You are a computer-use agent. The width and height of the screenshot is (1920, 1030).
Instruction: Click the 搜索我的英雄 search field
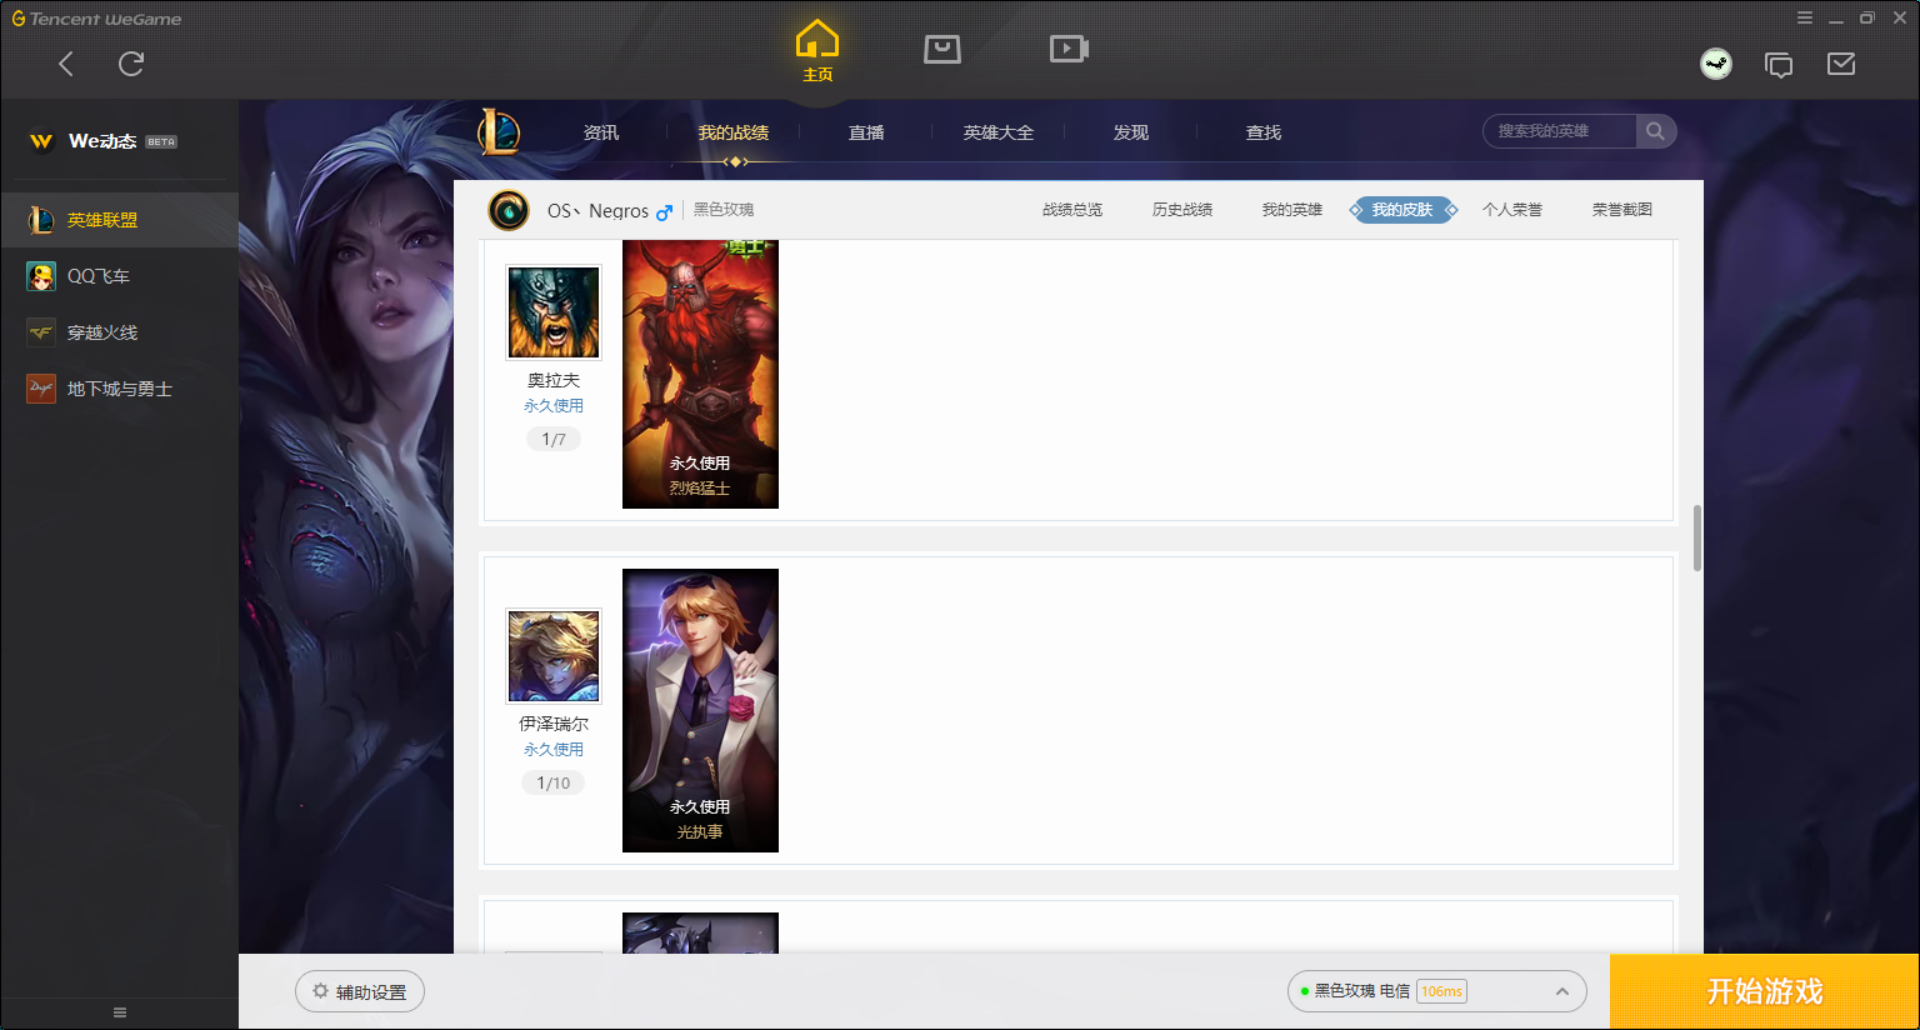pos(1560,131)
